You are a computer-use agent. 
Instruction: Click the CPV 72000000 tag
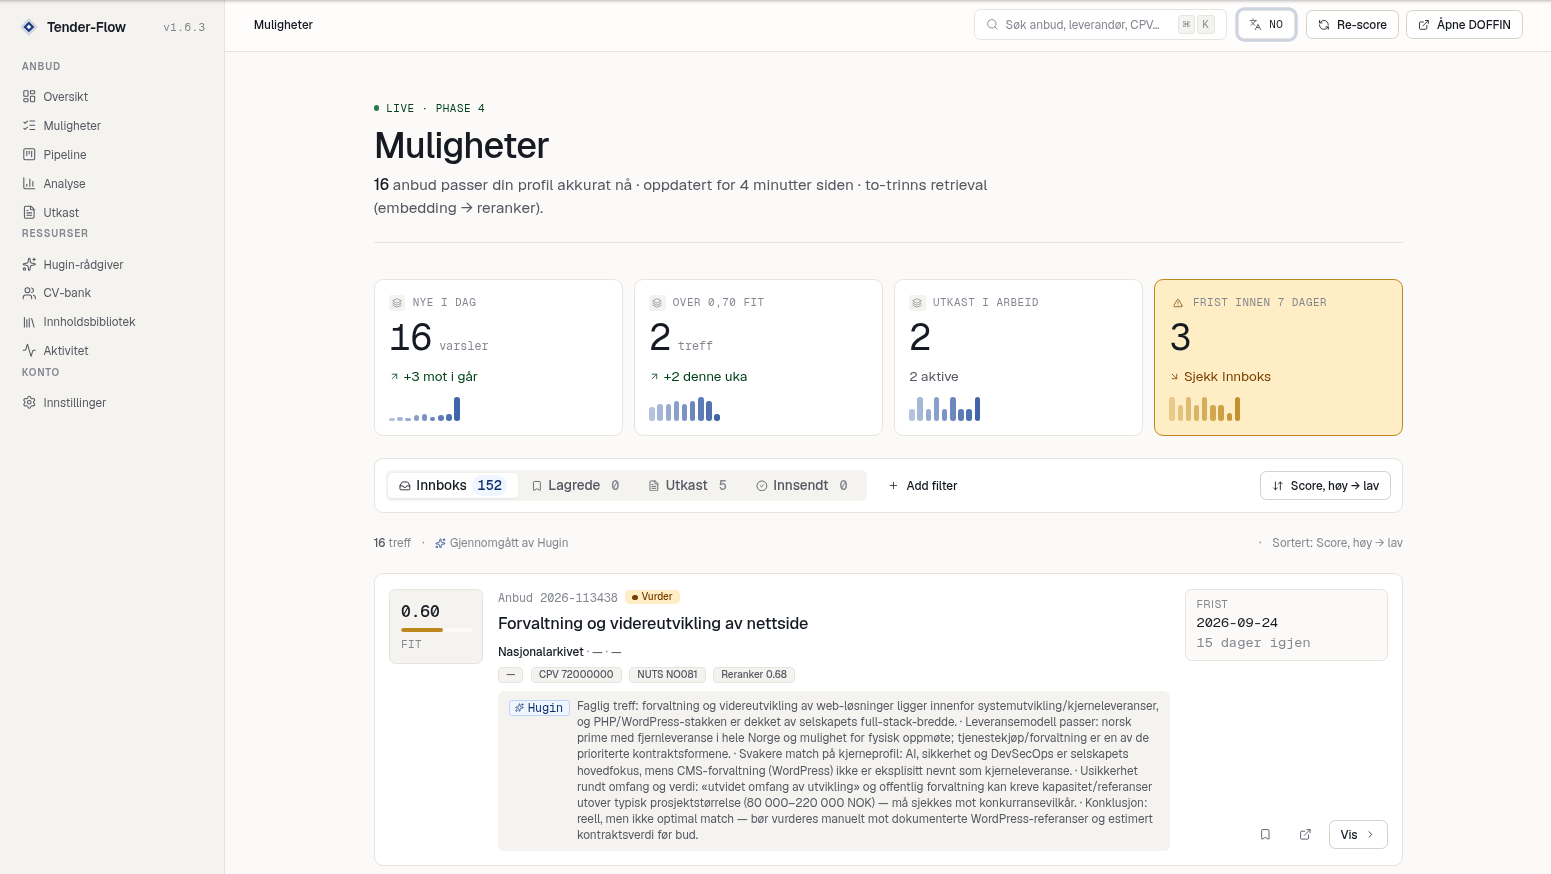(576, 675)
